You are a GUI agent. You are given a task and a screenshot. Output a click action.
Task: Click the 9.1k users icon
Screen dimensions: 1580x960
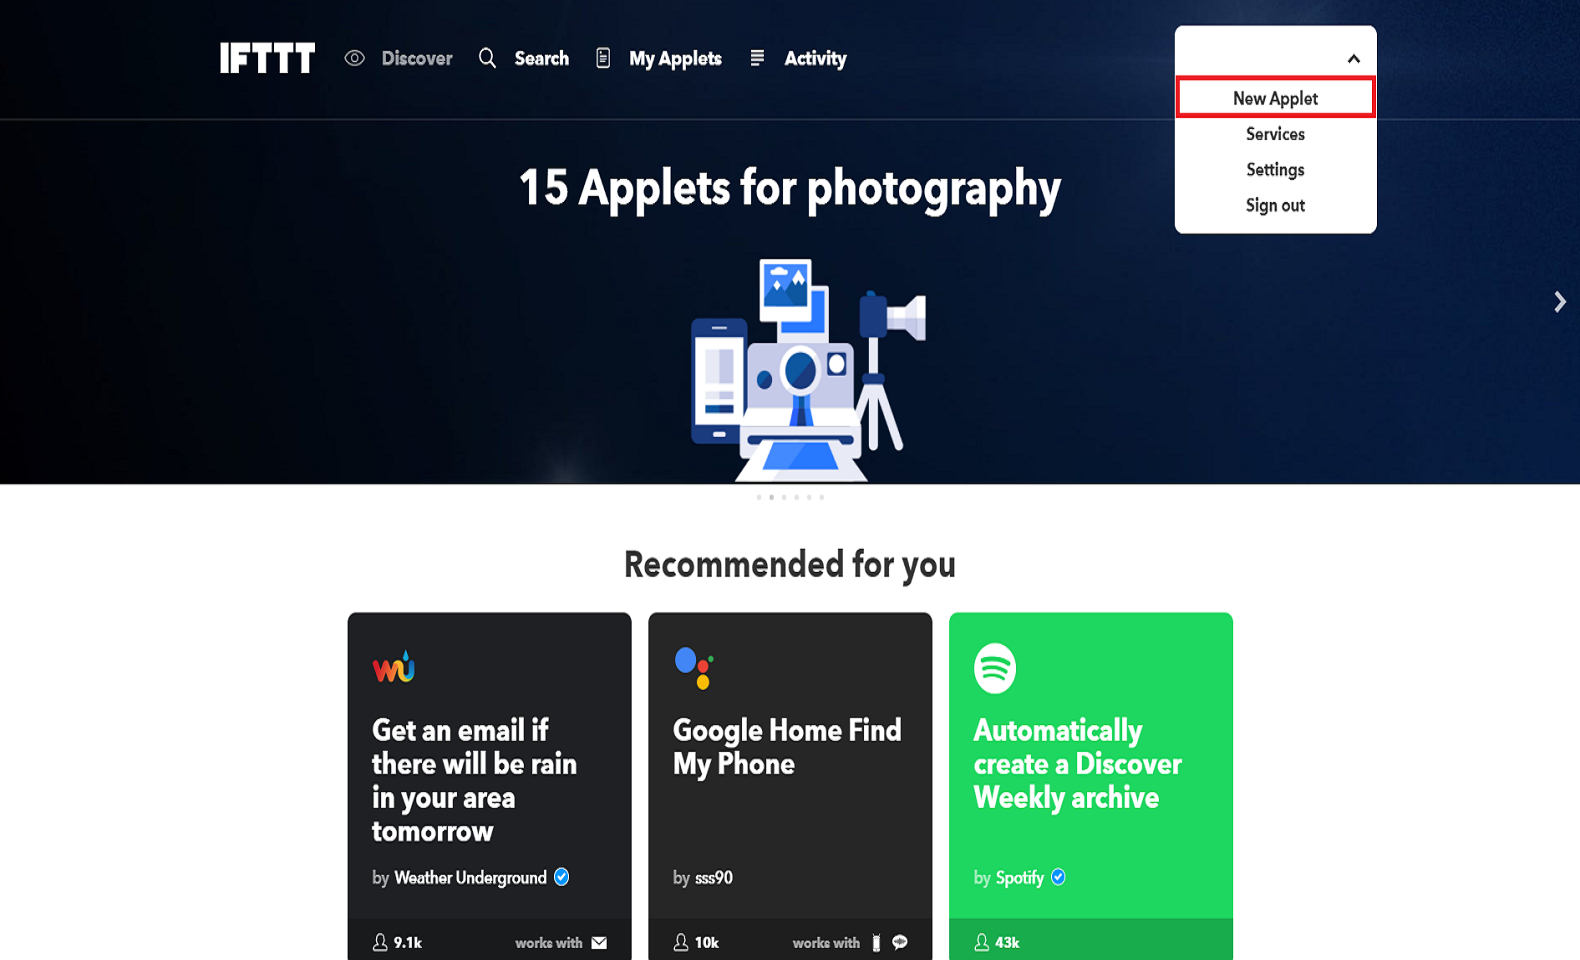pyautogui.click(x=380, y=942)
